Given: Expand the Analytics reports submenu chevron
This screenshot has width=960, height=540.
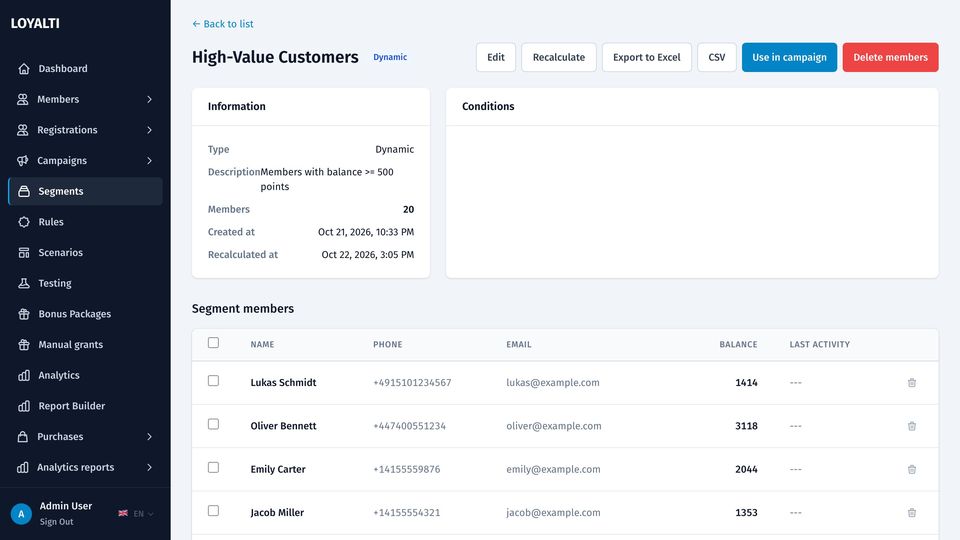Looking at the screenshot, I should pos(149,467).
